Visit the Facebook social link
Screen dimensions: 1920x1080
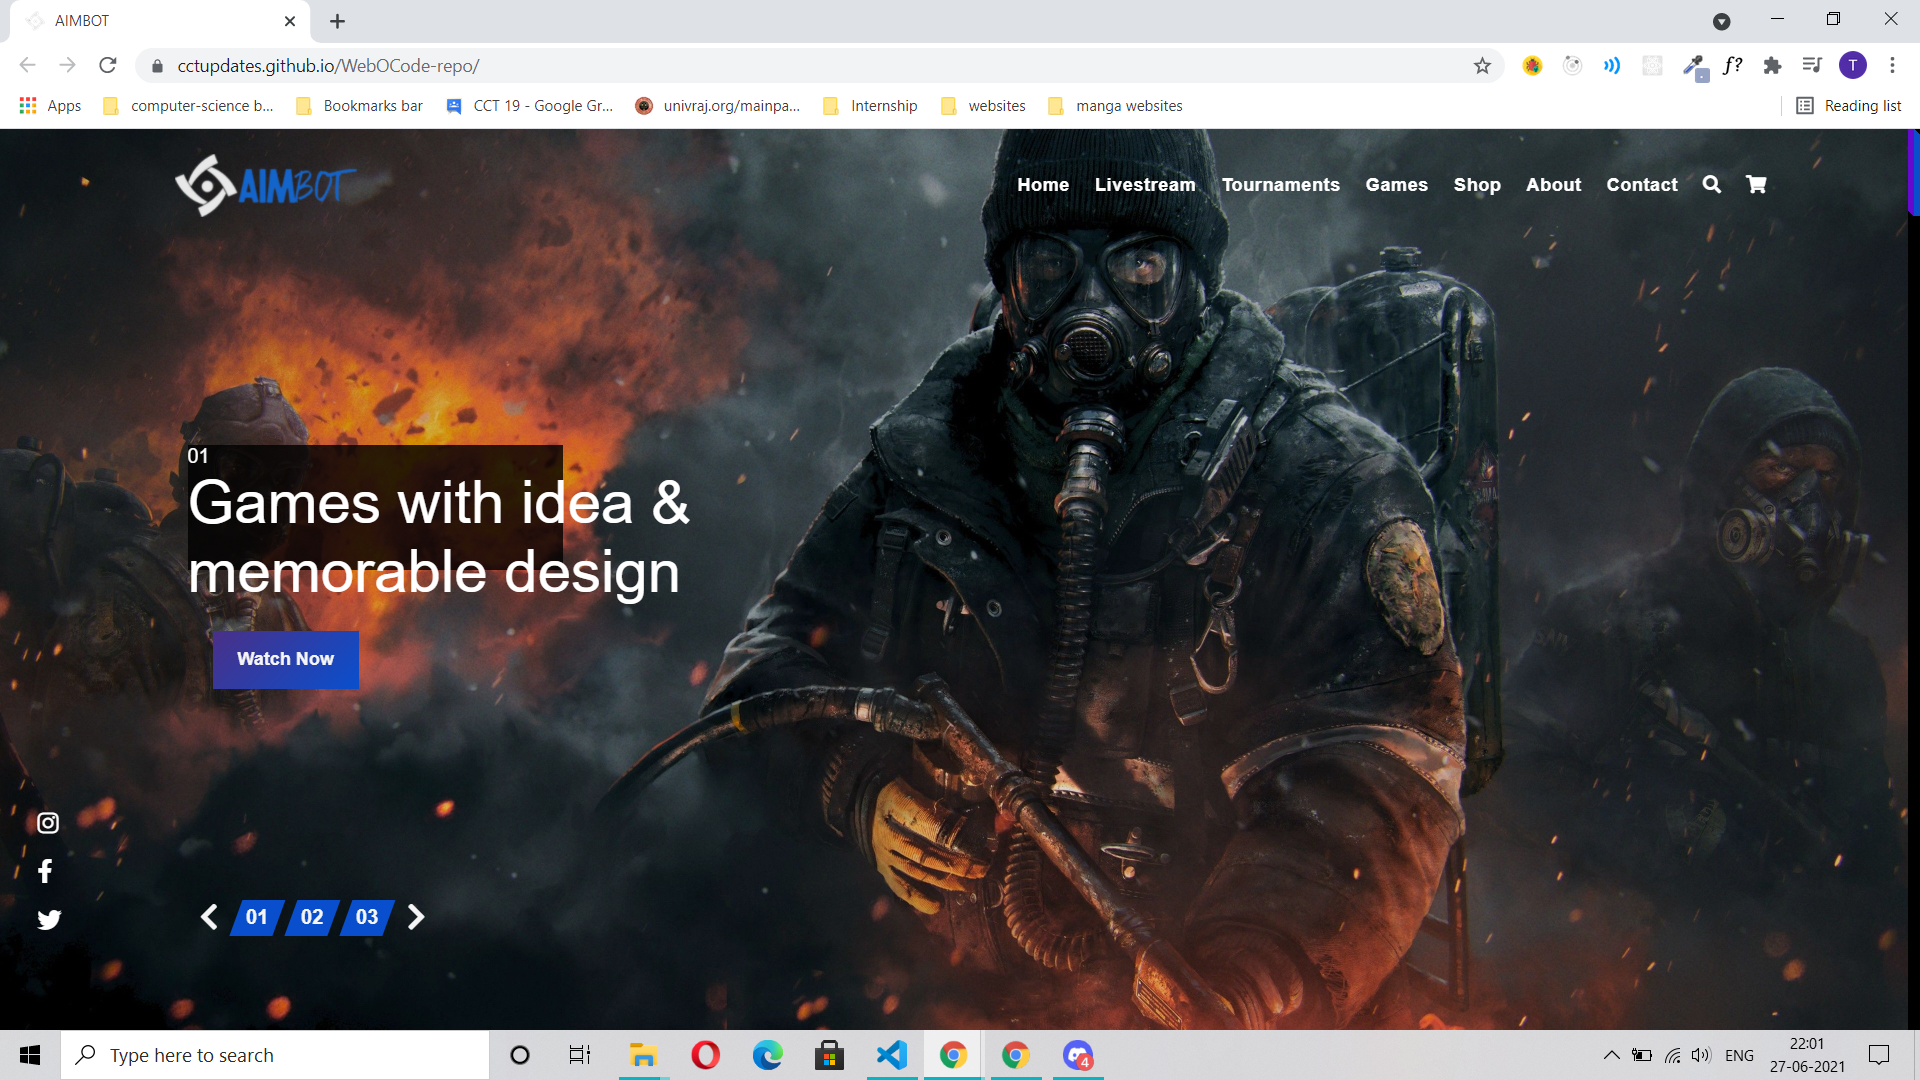45,871
